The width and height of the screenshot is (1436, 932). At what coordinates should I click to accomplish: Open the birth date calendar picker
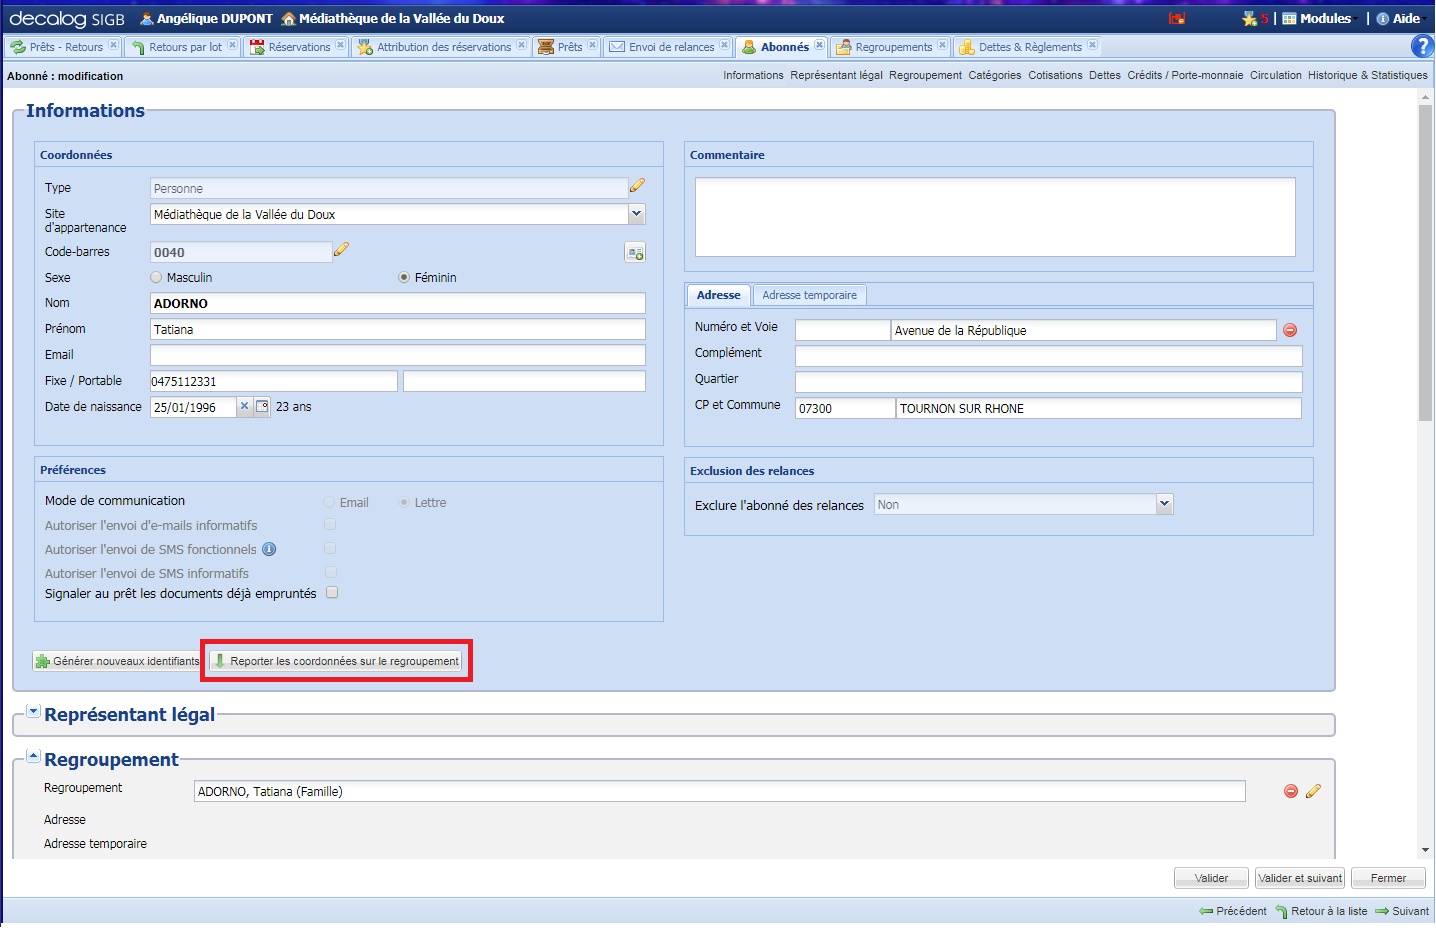coord(262,406)
